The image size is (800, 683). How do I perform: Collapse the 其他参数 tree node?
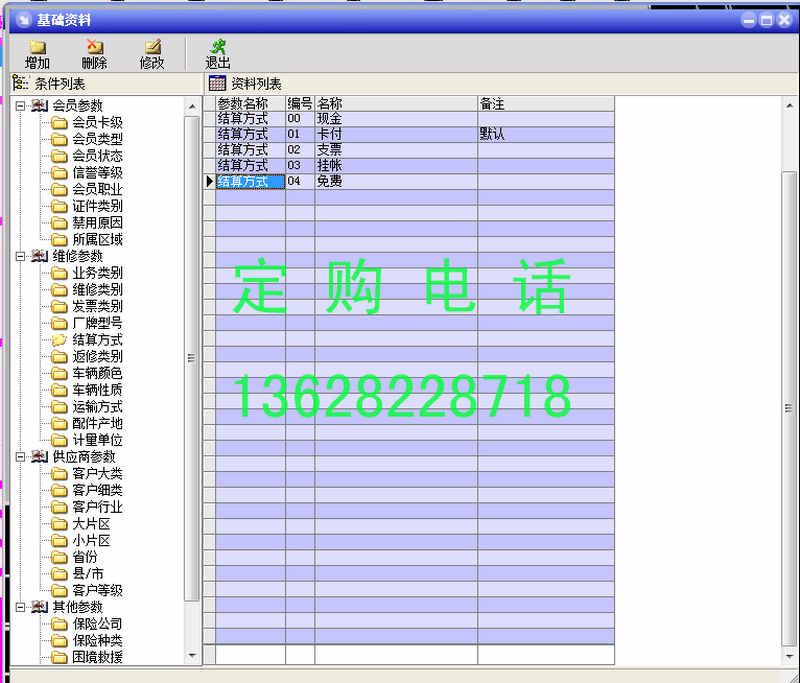tap(20, 607)
